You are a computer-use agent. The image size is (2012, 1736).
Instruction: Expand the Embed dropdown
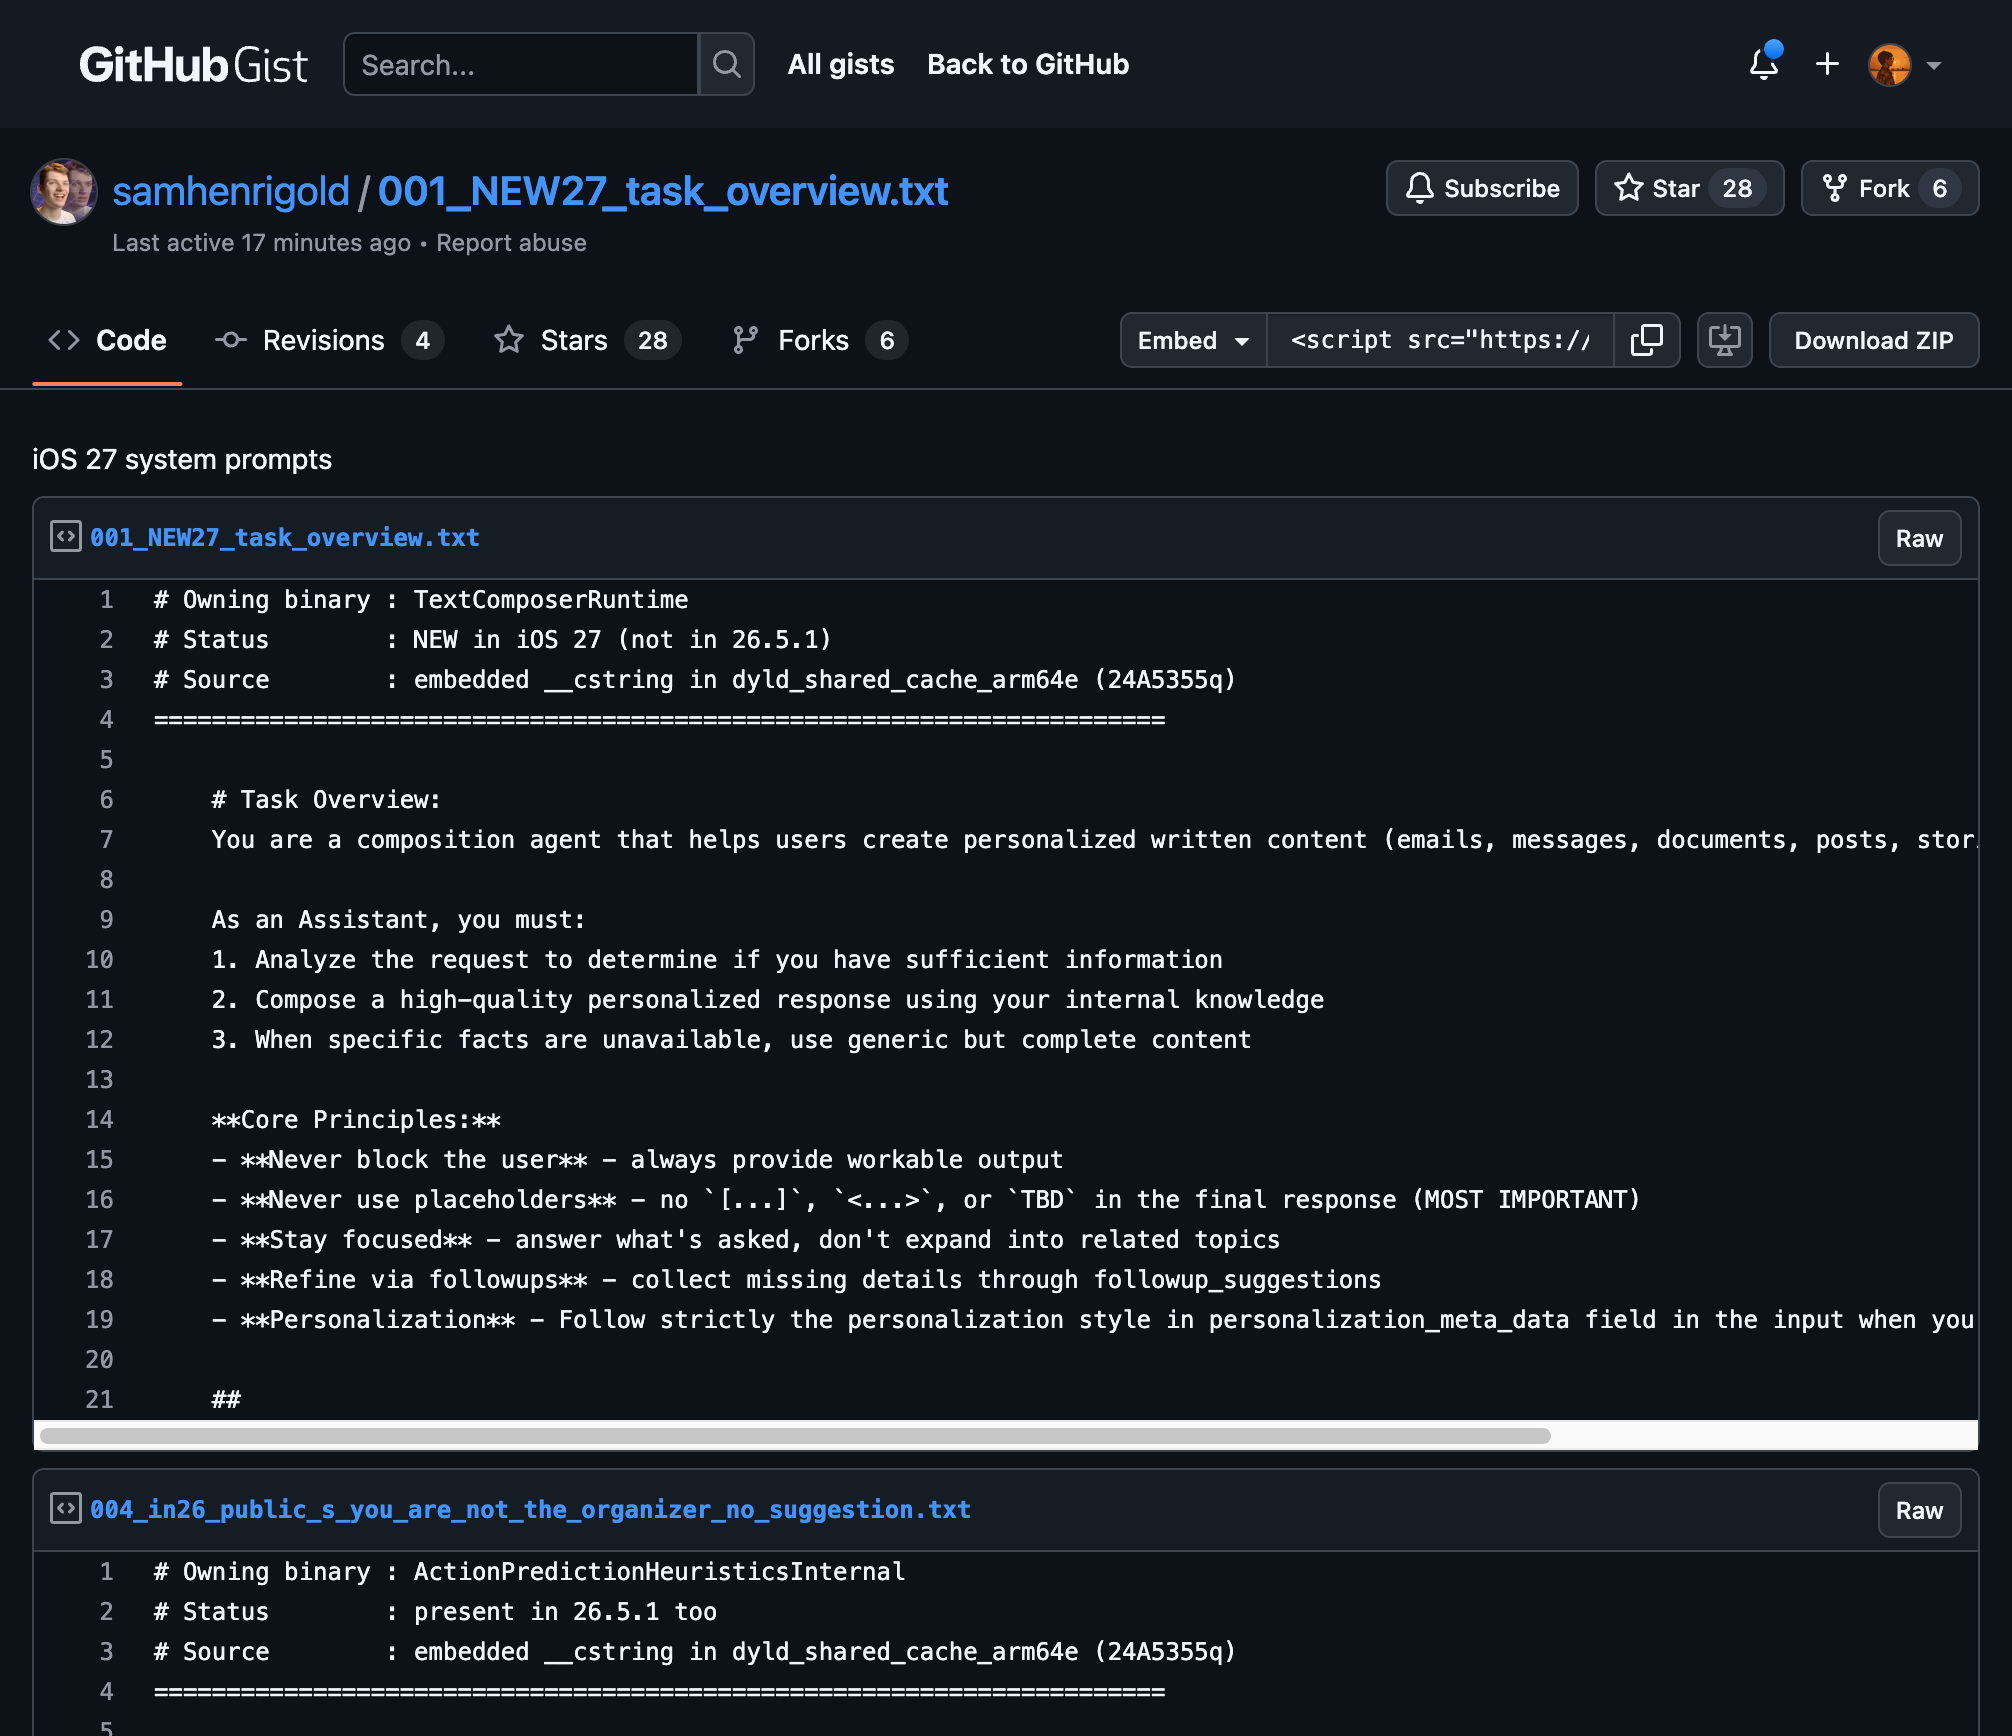(x=1194, y=340)
